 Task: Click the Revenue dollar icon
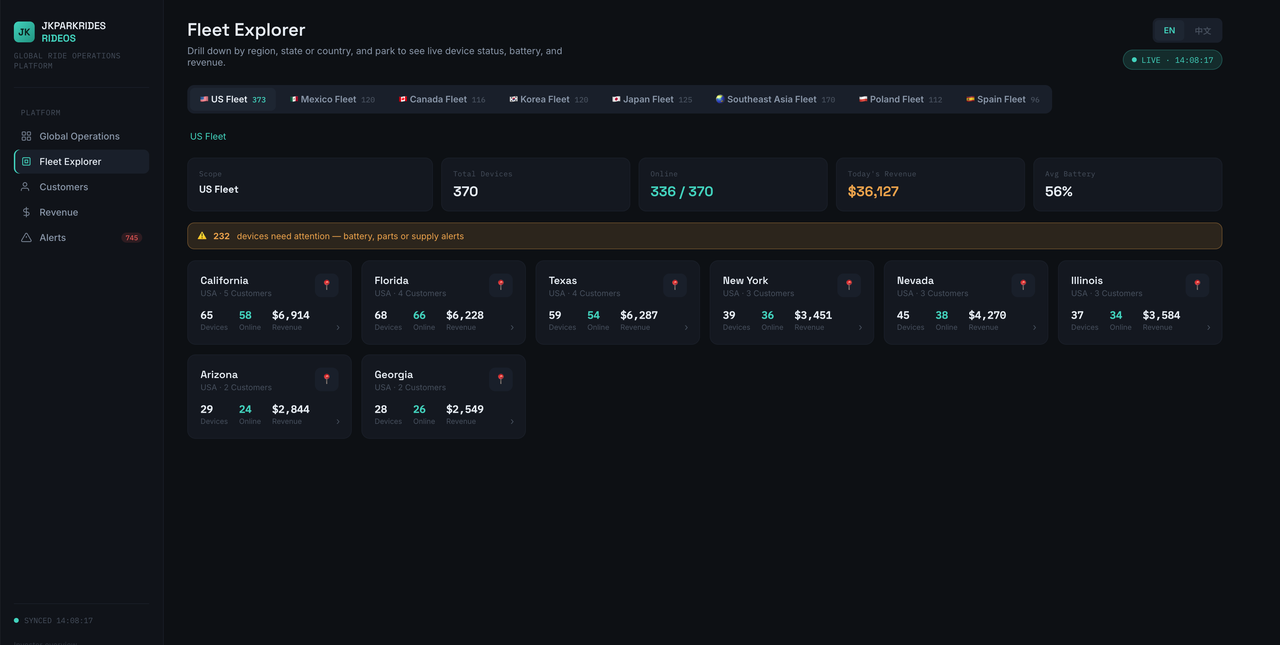[27, 212]
